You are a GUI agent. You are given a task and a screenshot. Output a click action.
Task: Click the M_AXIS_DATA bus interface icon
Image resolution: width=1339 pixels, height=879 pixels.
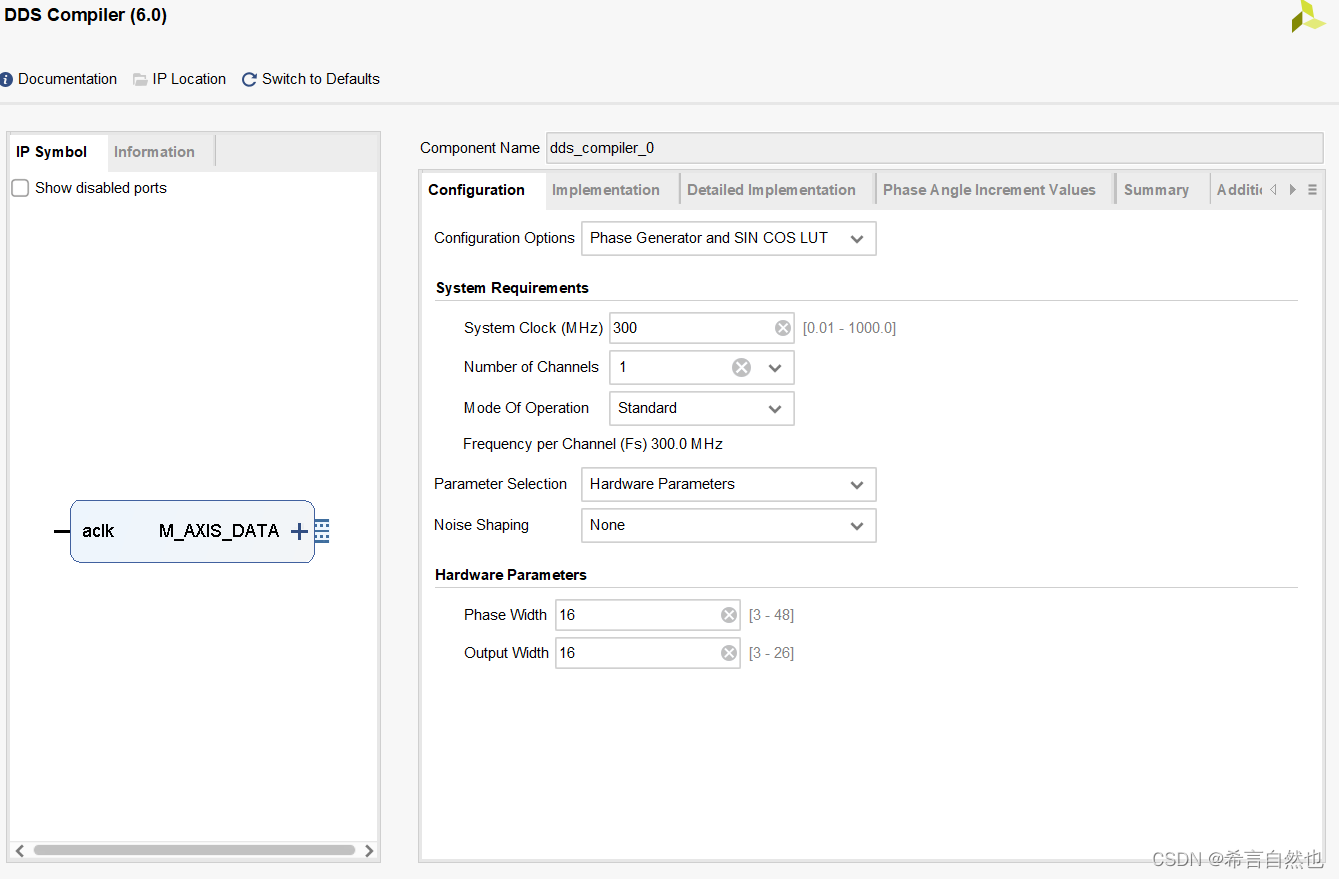pyautogui.click(x=322, y=531)
